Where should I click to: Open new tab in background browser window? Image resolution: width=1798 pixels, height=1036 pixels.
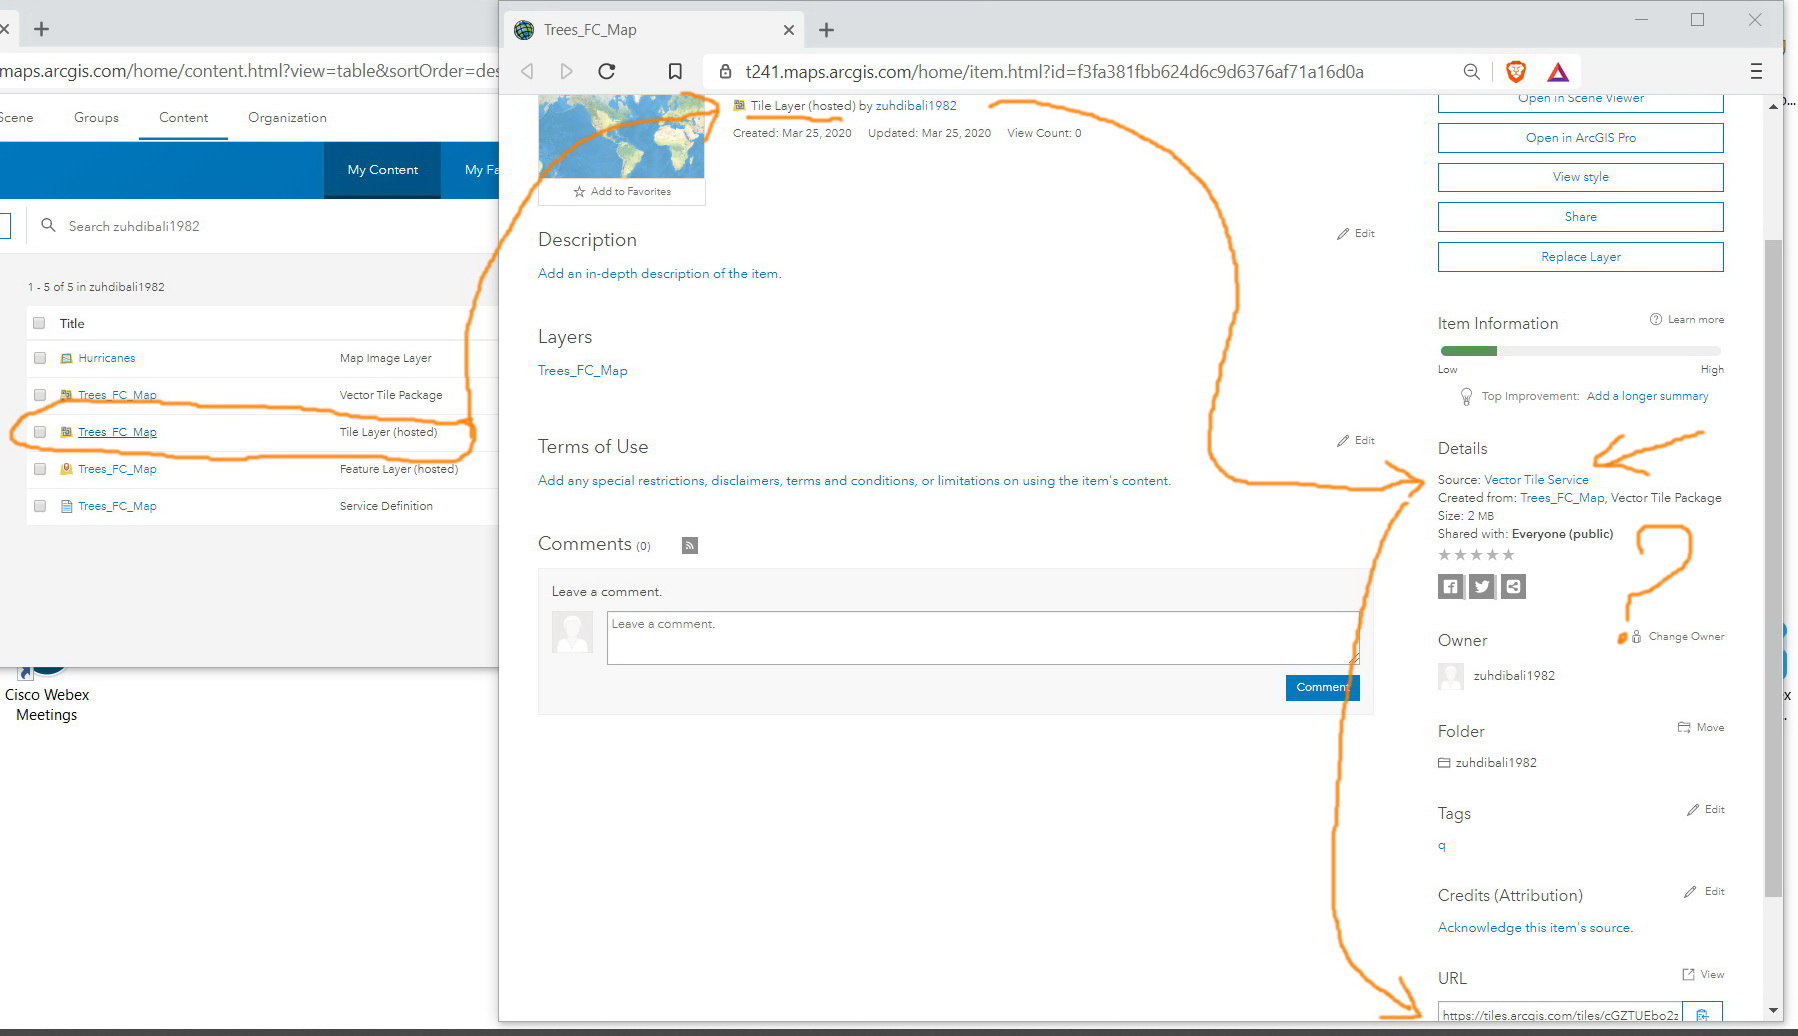coord(41,29)
